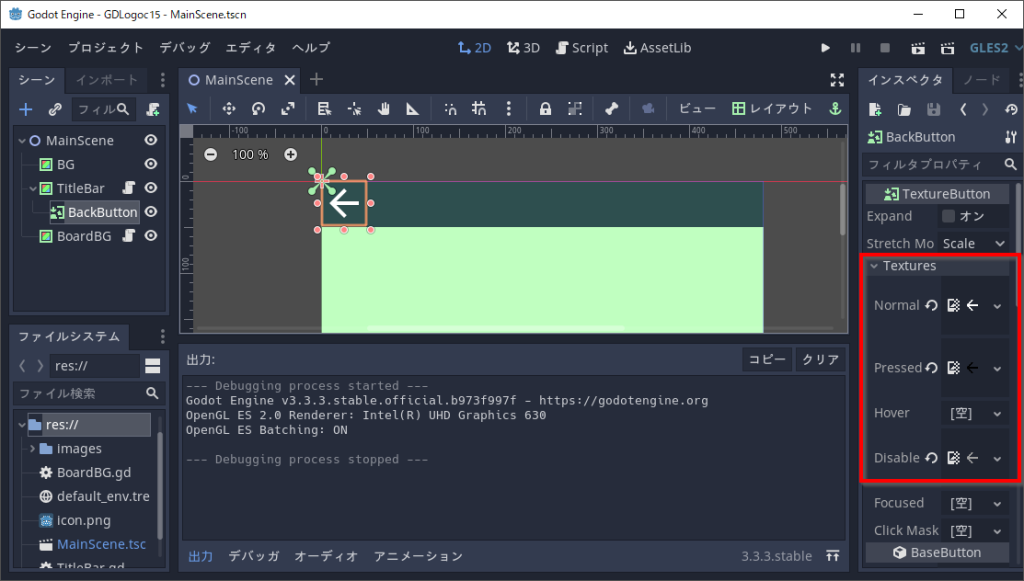Click the フィルタプロパティ search field
This screenshot has height=581, width=1024.
930,164
